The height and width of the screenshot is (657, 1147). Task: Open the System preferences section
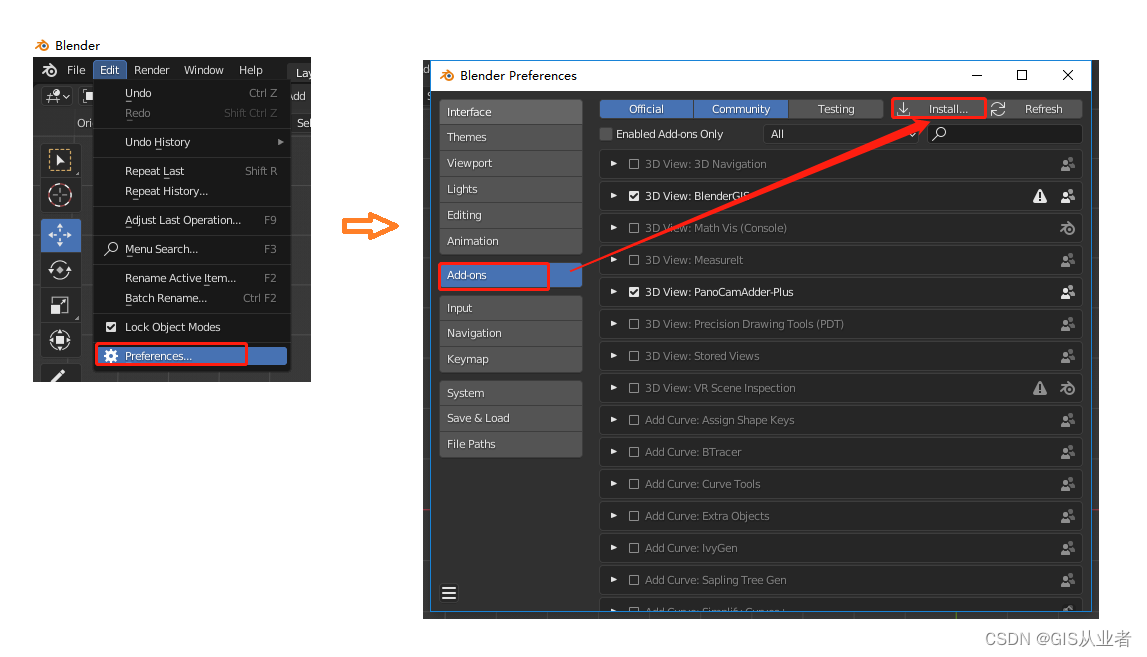[x=511, y=393]
